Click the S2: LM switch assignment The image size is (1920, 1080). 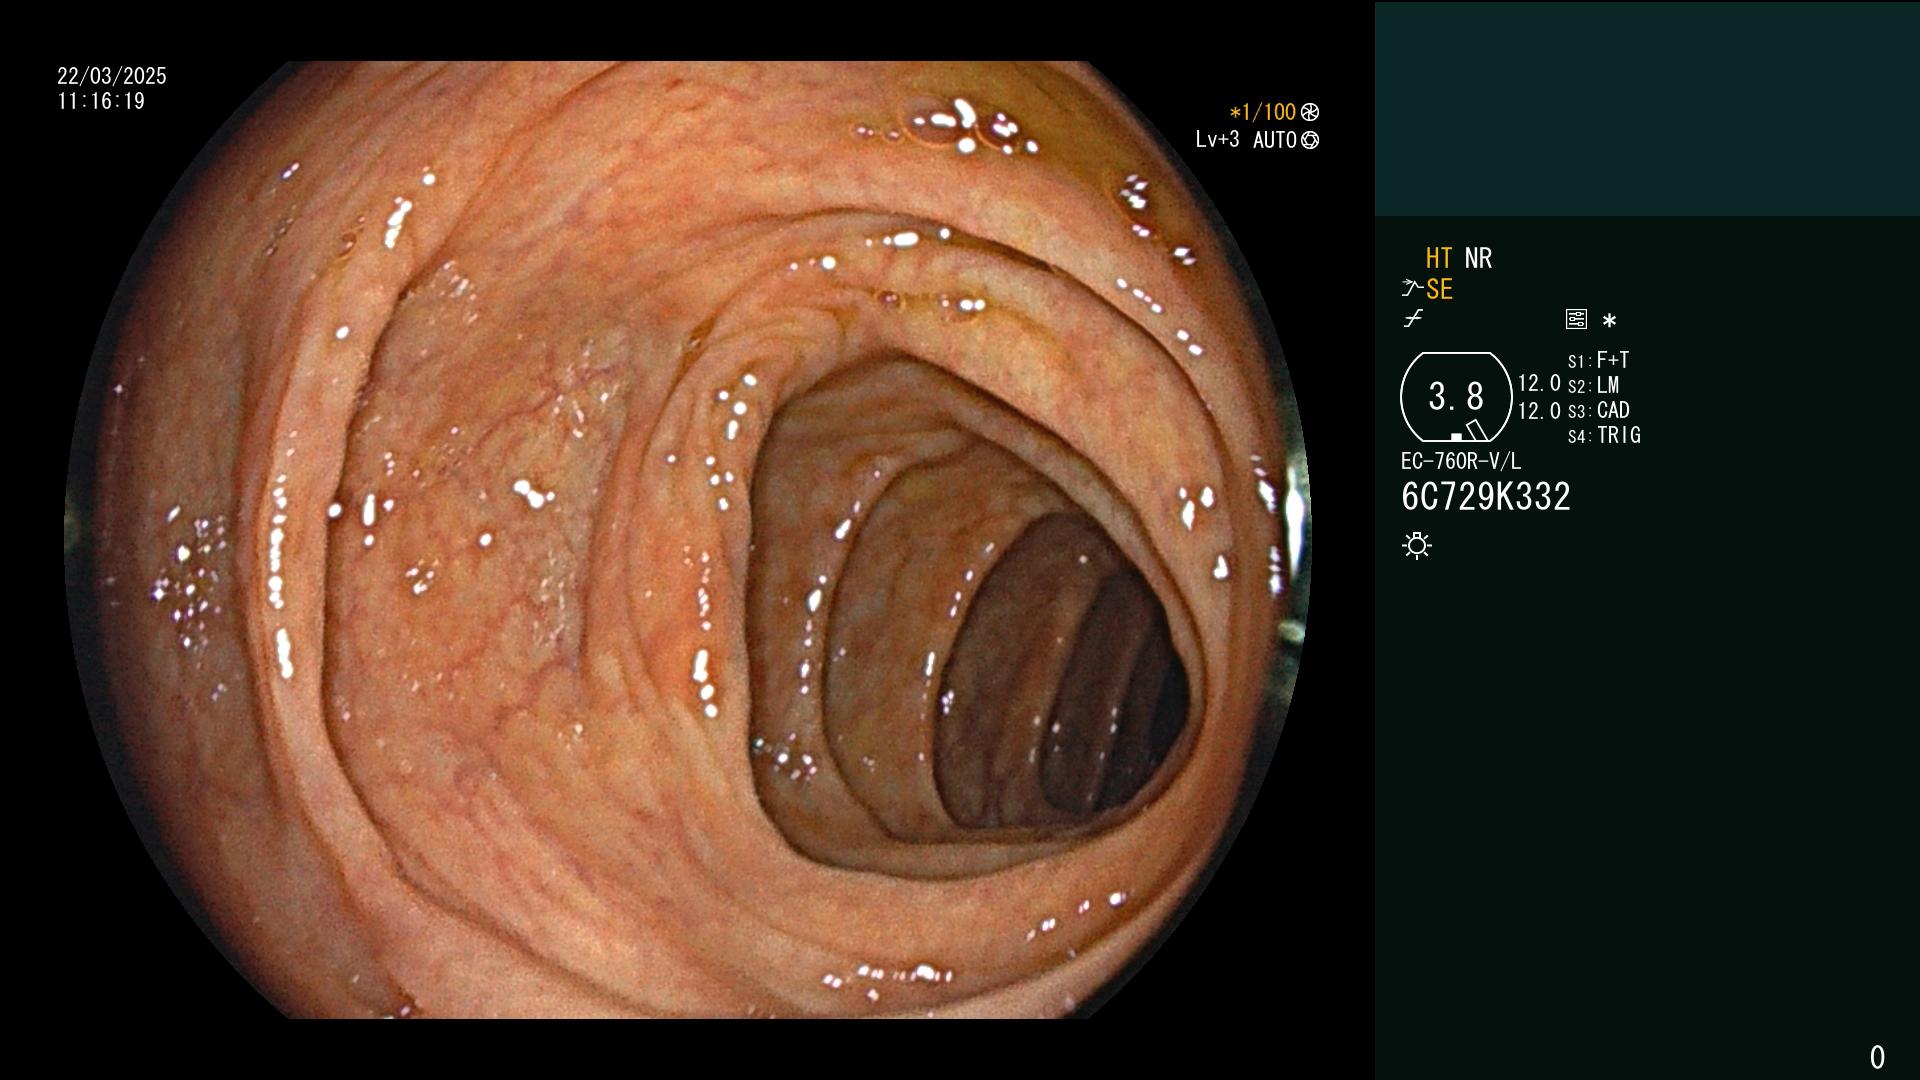[1594, 385]
